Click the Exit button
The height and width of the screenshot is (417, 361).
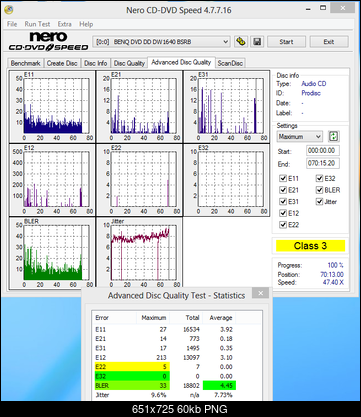[x=329, y=42]
